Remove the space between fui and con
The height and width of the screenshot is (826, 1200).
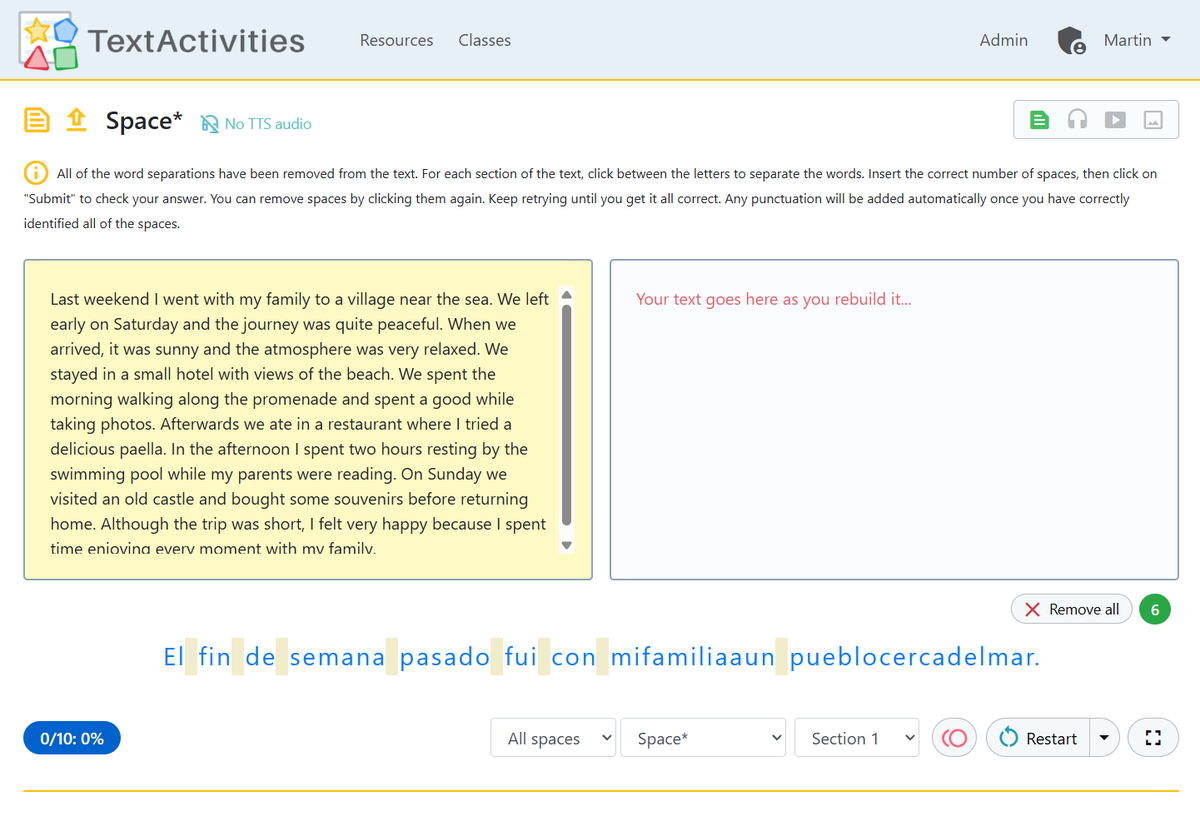pyautogui.click(x=544, y=657)
